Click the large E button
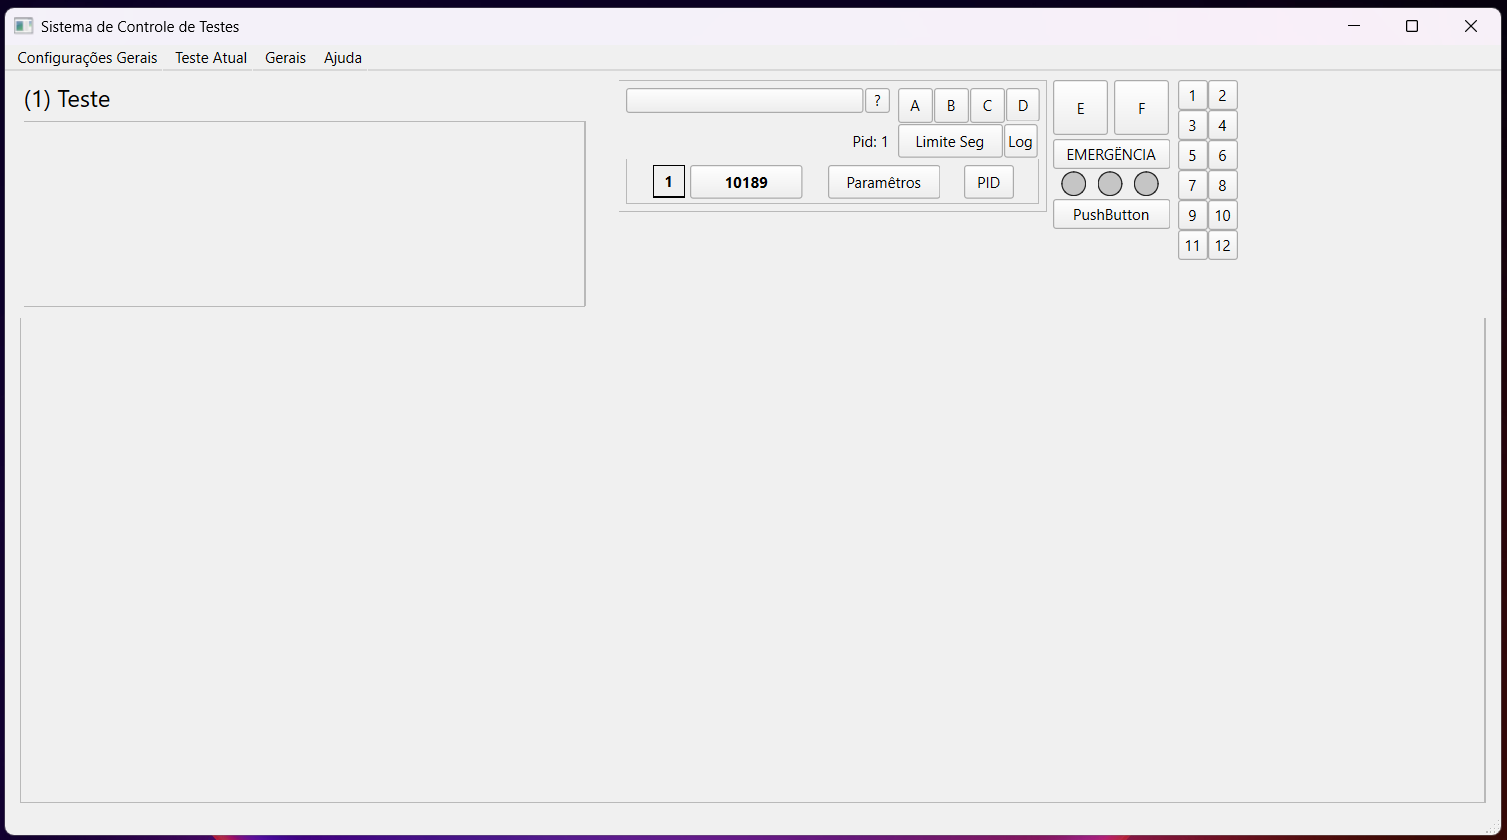Viewport: 1507px width, 840px height. pyautogui.click(x=1080, y=108)
